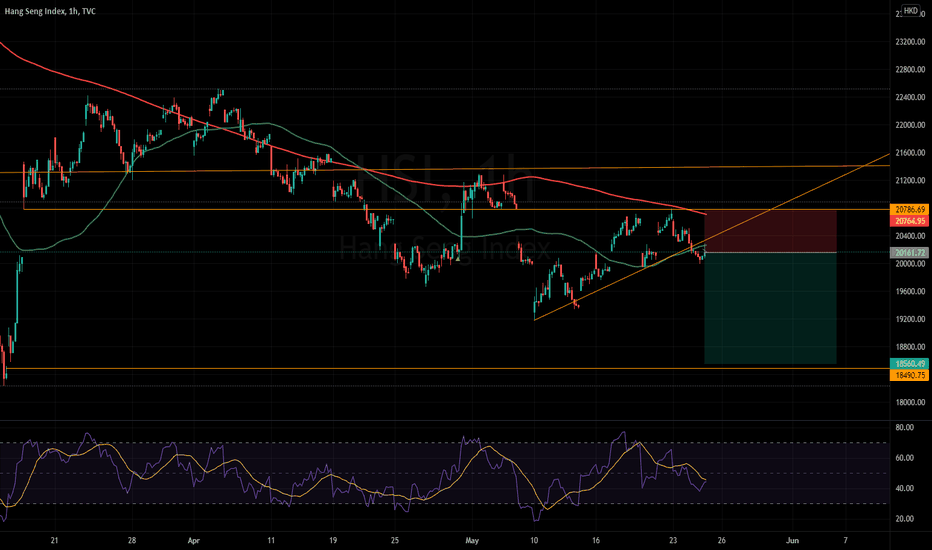Click the 20000.00 price axis label

[910, 263]
